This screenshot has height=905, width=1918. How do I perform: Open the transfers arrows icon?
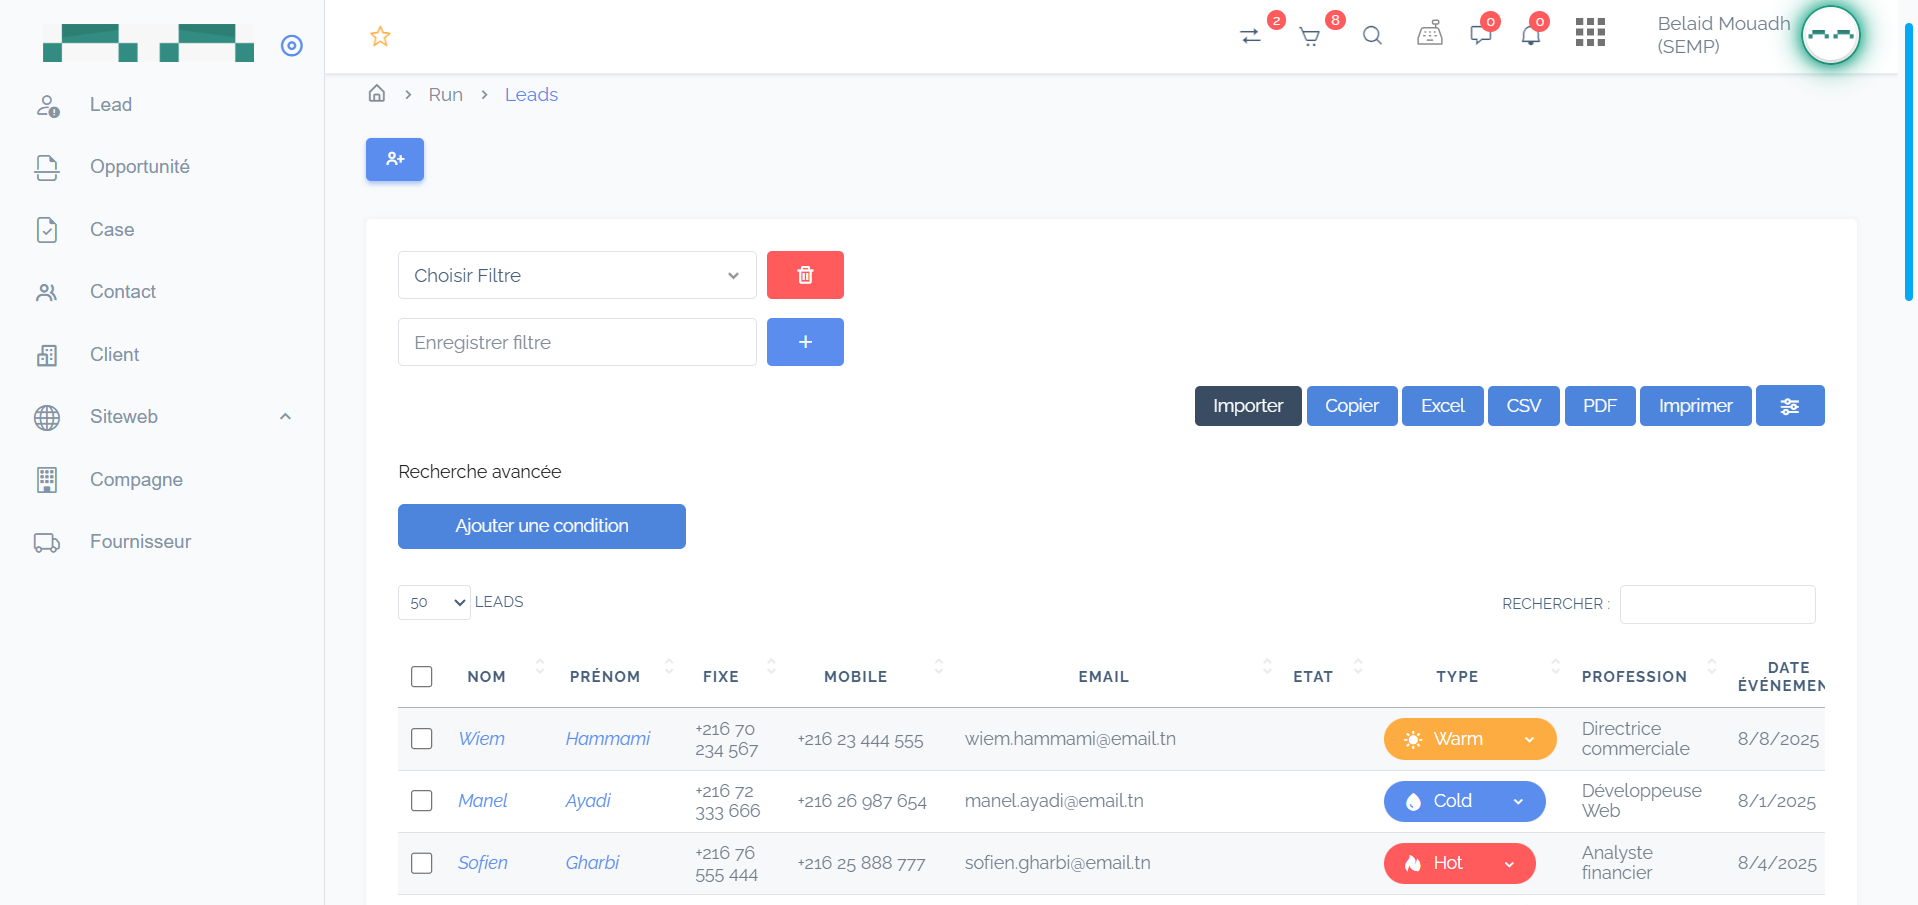(1250, 36)
